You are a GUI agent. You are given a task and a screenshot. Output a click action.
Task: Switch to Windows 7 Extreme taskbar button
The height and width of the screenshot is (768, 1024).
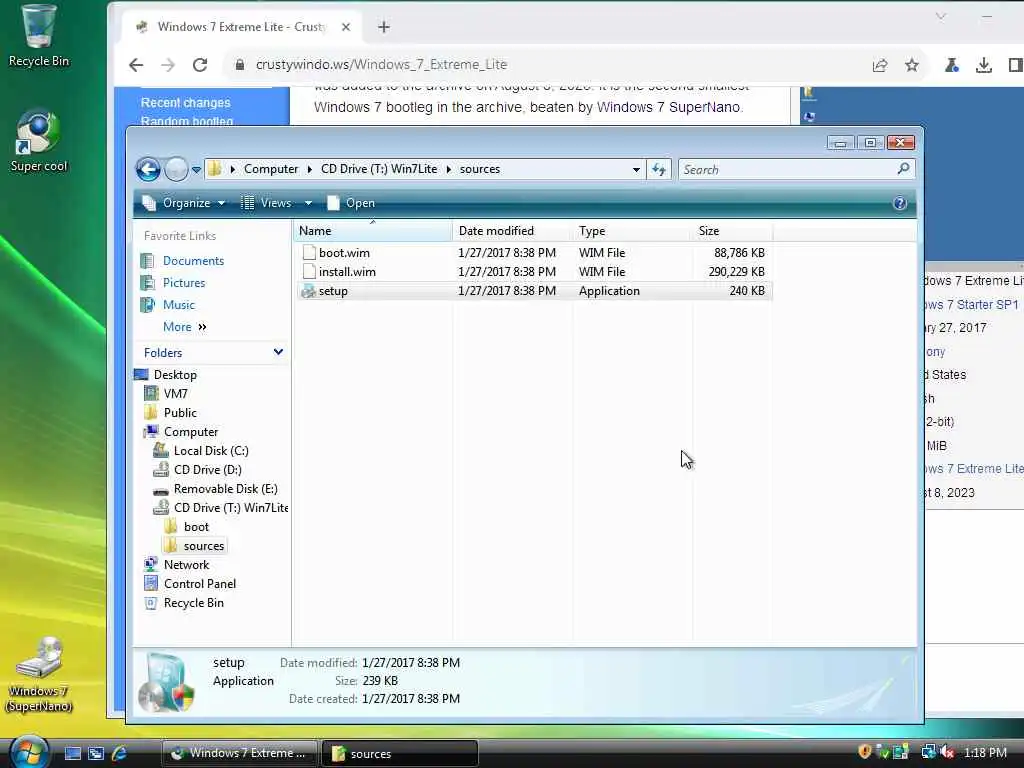pyautogui.click(x=239, y=753)
